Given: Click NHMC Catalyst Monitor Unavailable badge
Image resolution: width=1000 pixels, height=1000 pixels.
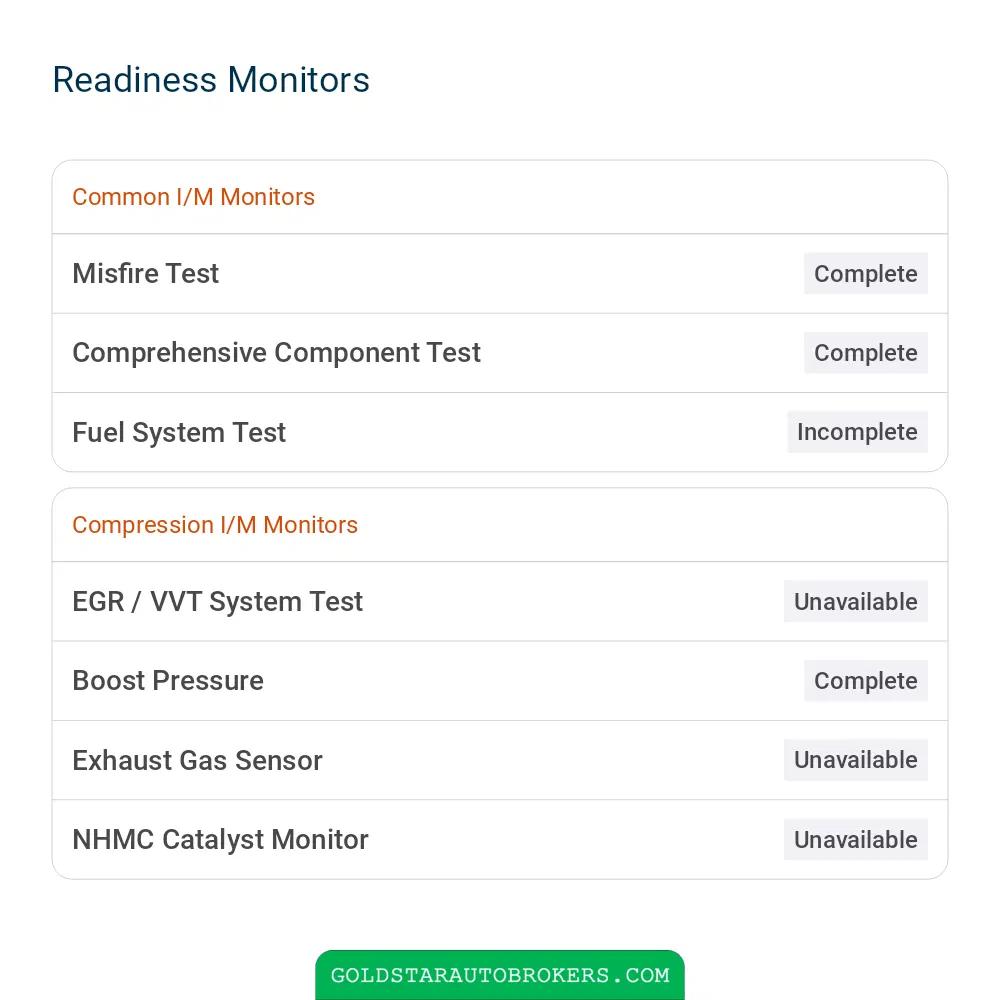Looking at the screenshot, I should point(855,839).
